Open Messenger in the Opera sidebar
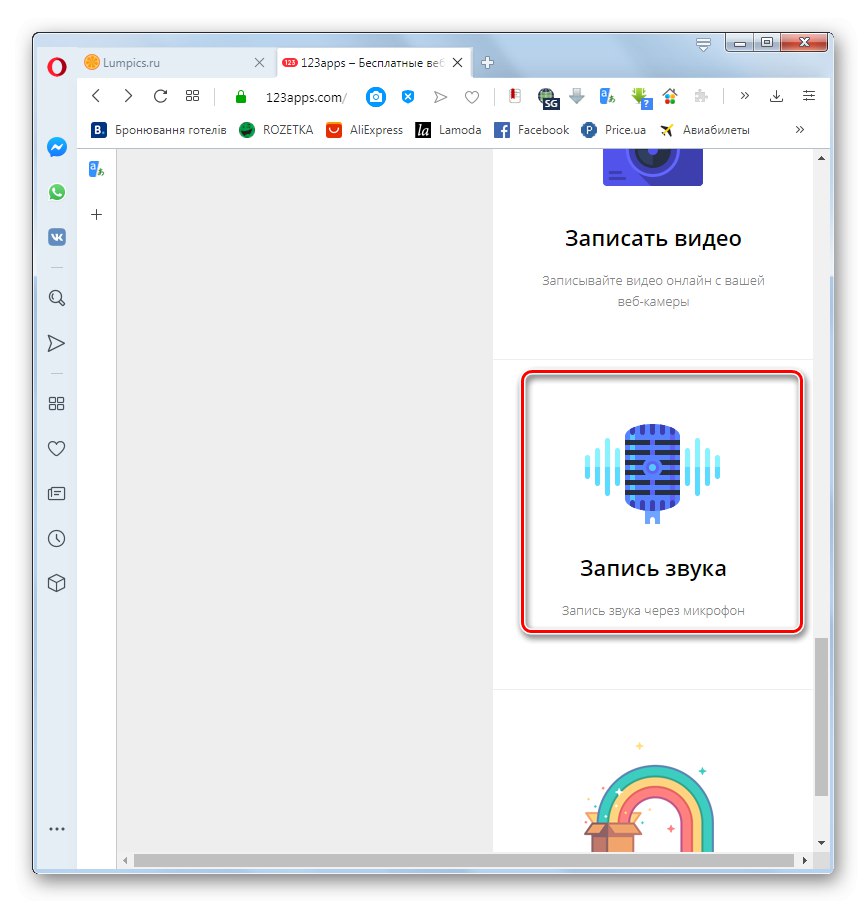This screenshot has width=867, height=907. 57,147
